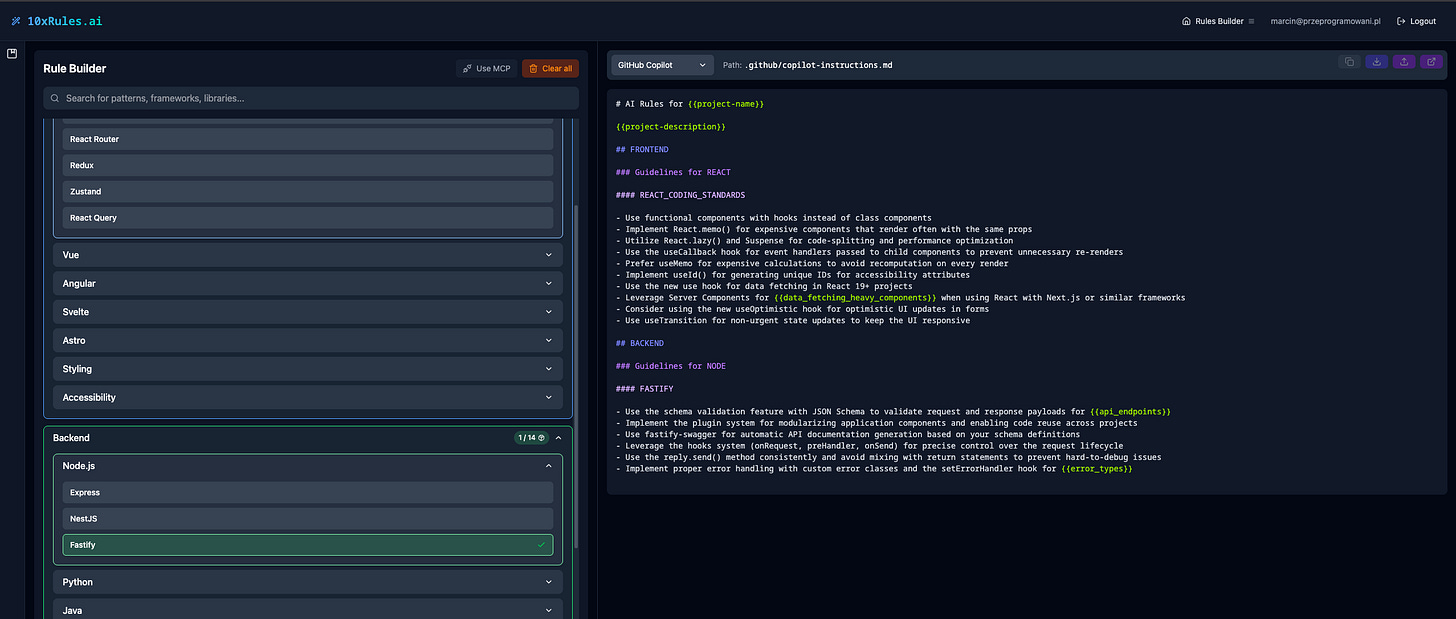
Task: Expand the Python section
Action: pyautogui.click(x=308, y=582)
